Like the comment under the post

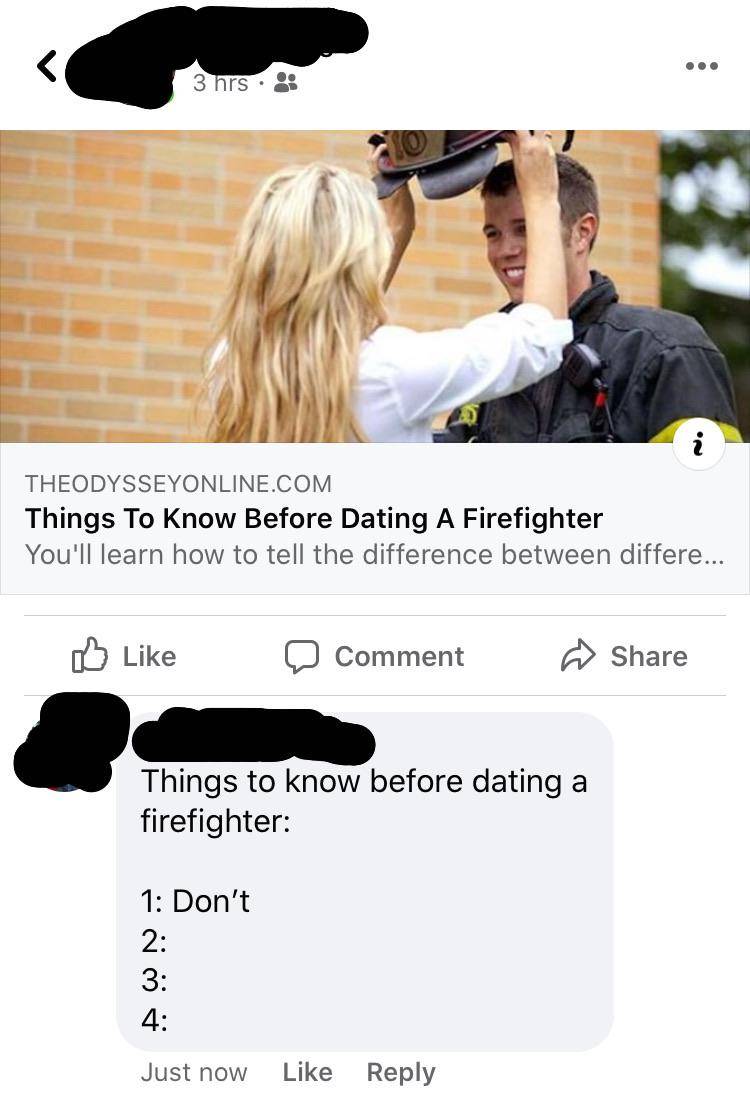click(x=307, y=1072)
